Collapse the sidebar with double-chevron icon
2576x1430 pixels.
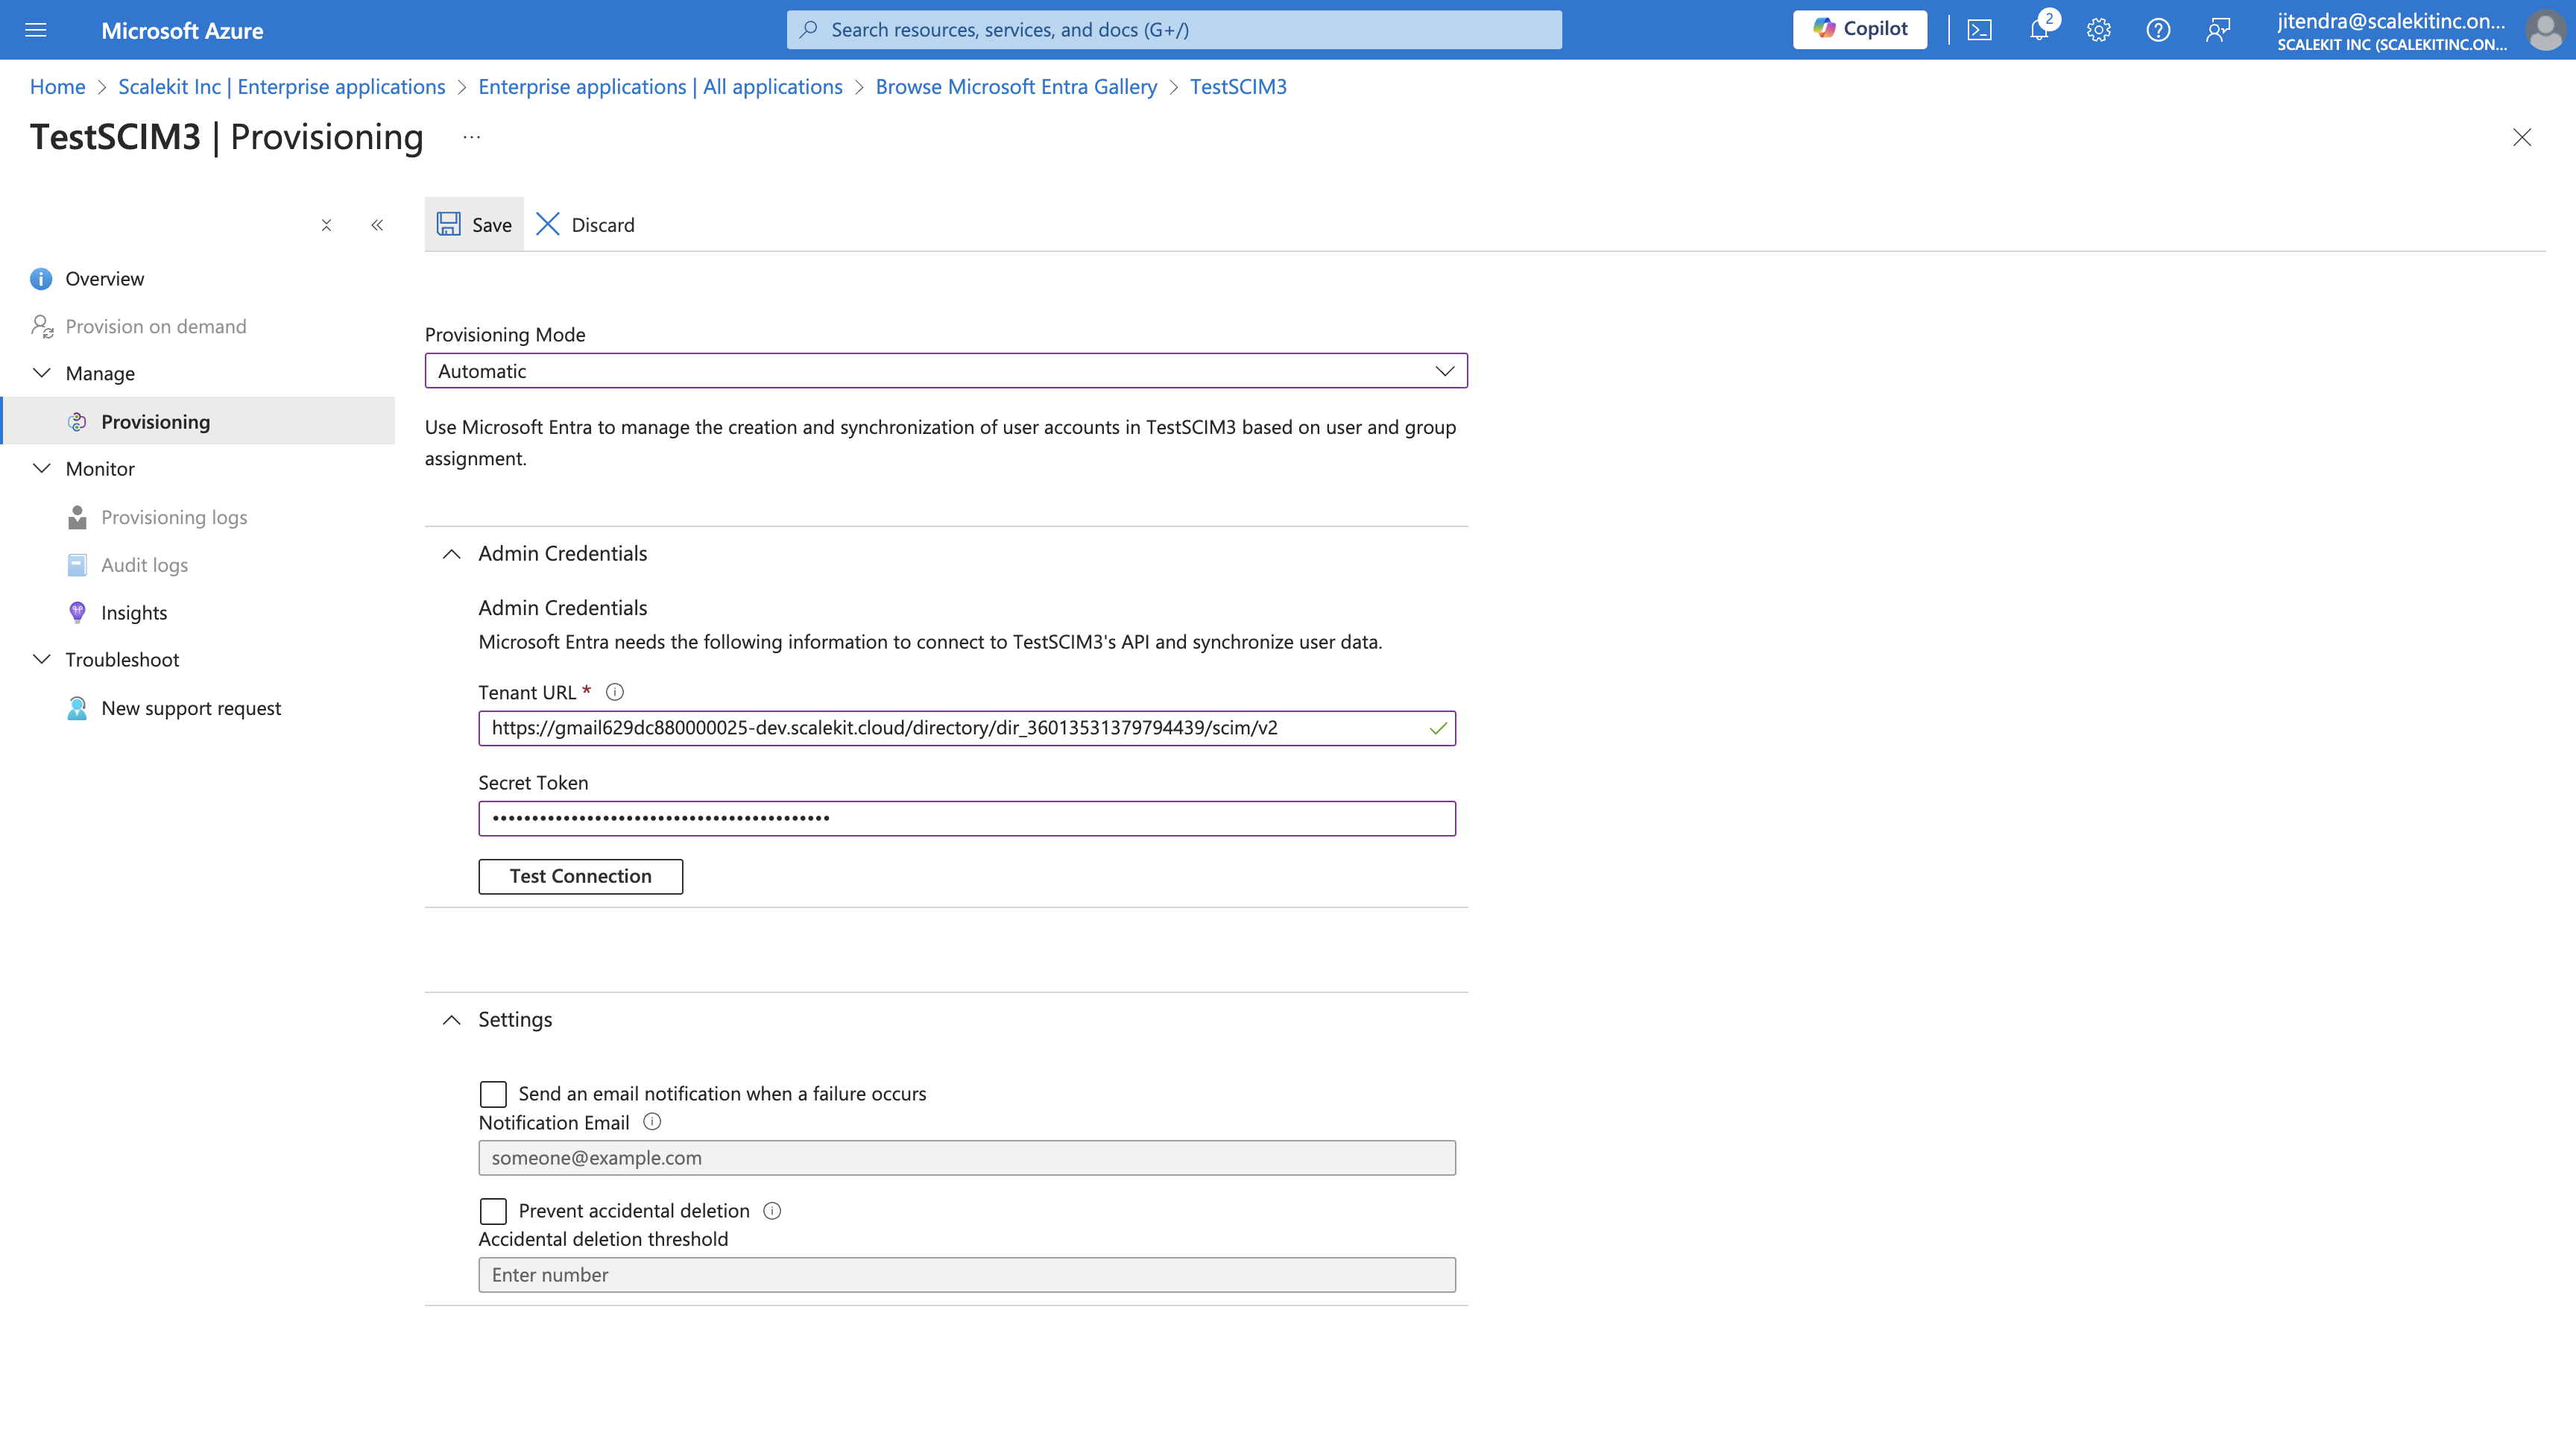(377, 225)
